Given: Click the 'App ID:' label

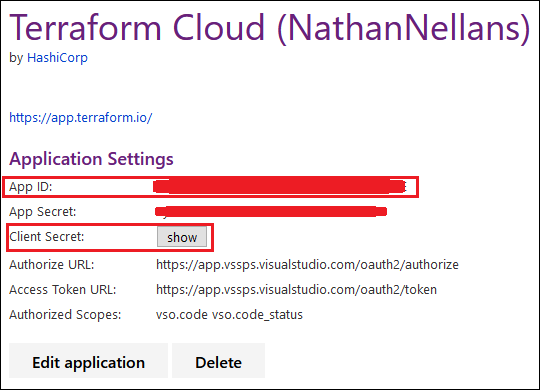Looking at the screenshot, I should [31, 187].
